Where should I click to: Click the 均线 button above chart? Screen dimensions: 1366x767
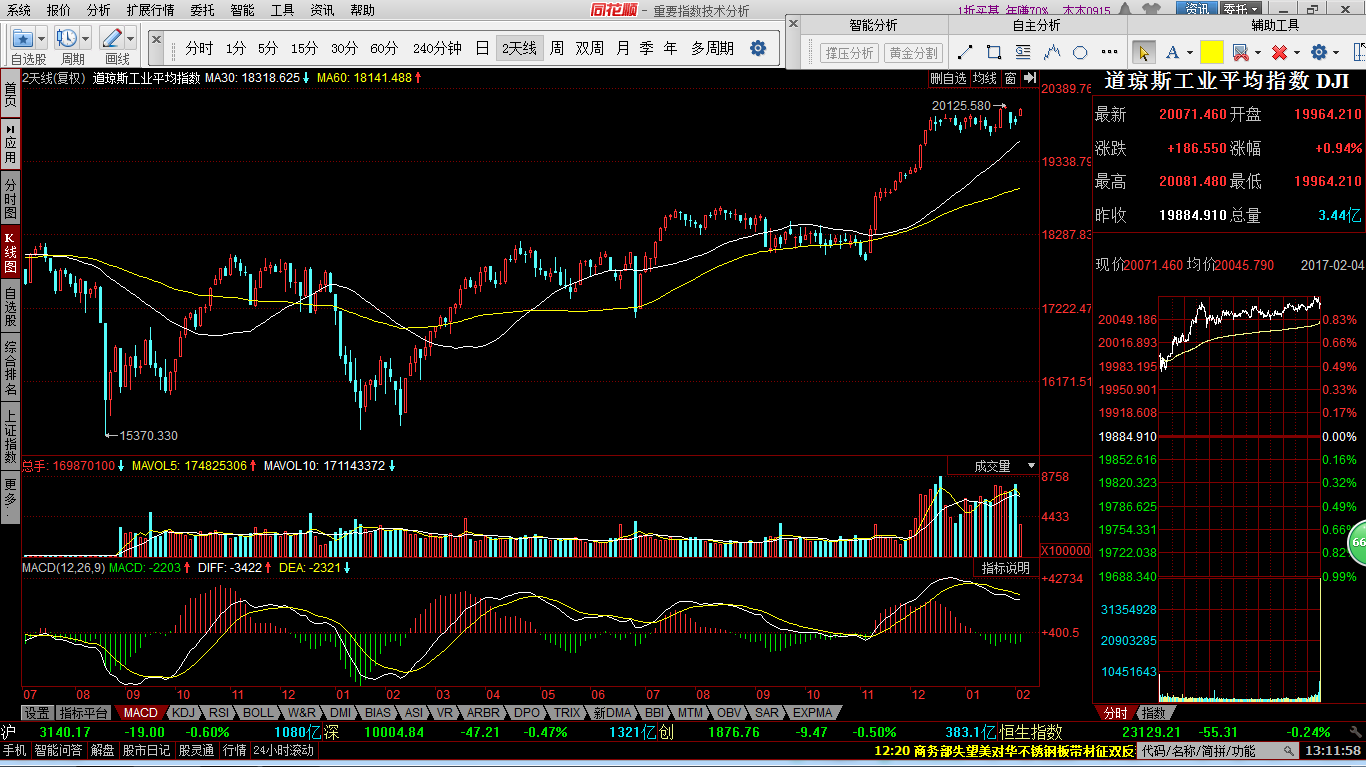point(985,78)
